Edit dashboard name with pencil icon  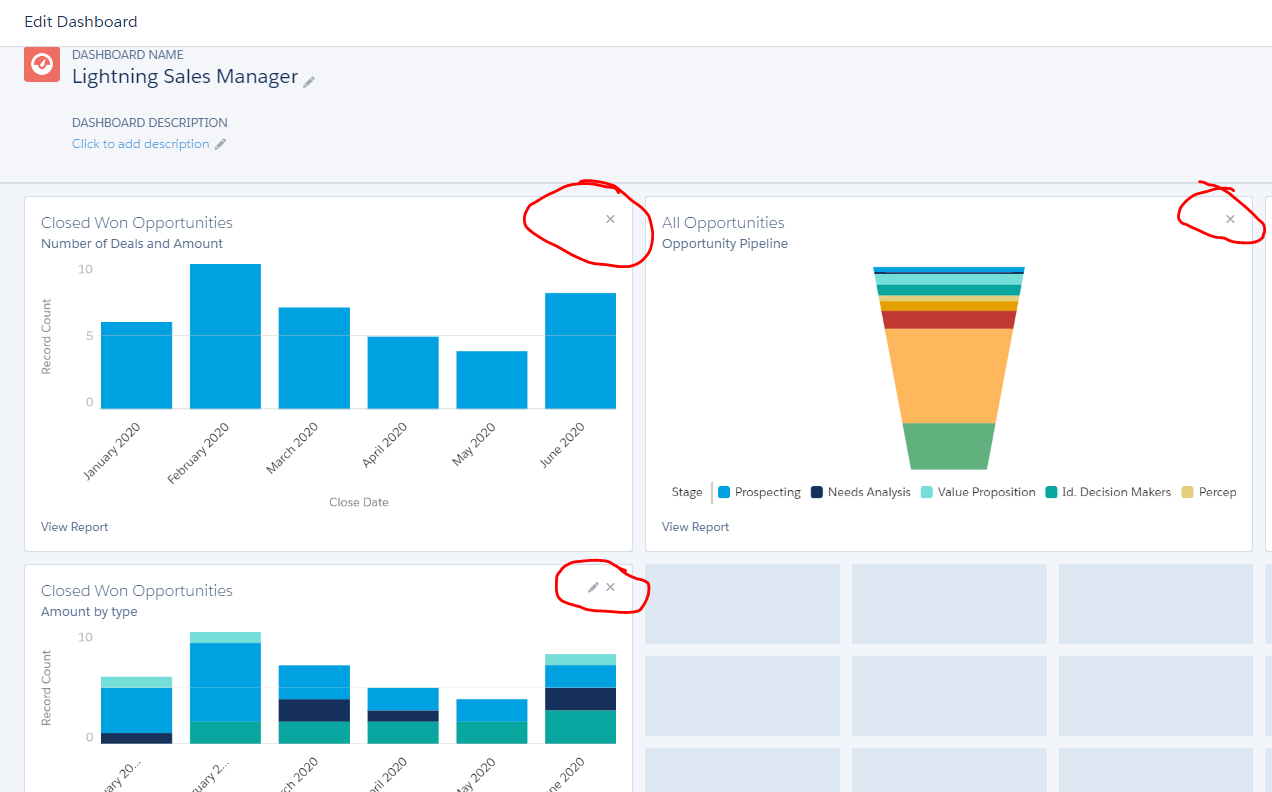(x=310, y=81)
